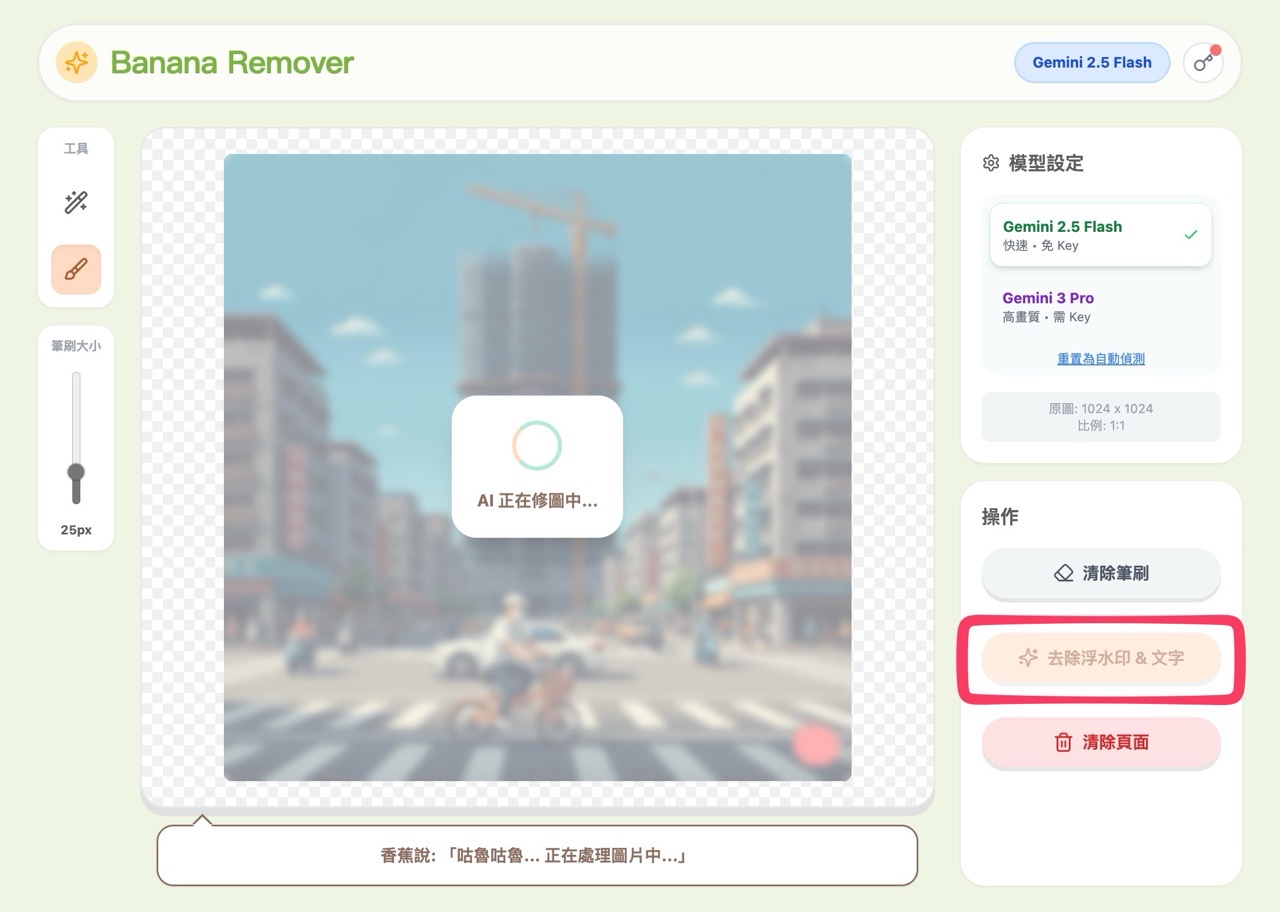The height and width of the screenshot is (912, 1280).
Task: Click the 重置為自動偵測 link
Action: click(x=1101, y=358)
